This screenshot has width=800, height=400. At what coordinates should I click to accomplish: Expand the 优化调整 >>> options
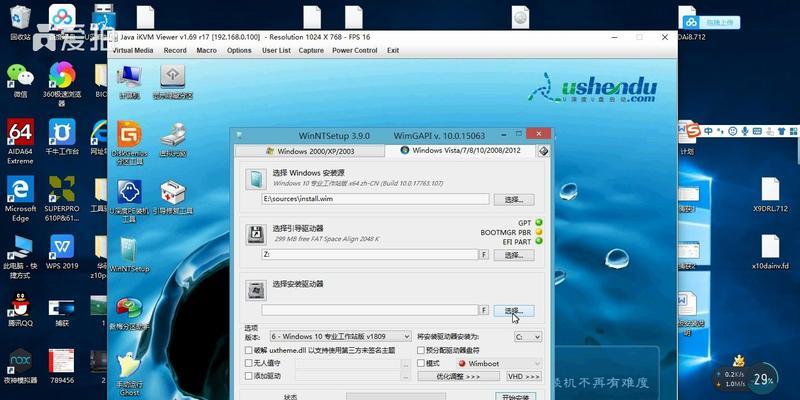[x=458, y=376]
